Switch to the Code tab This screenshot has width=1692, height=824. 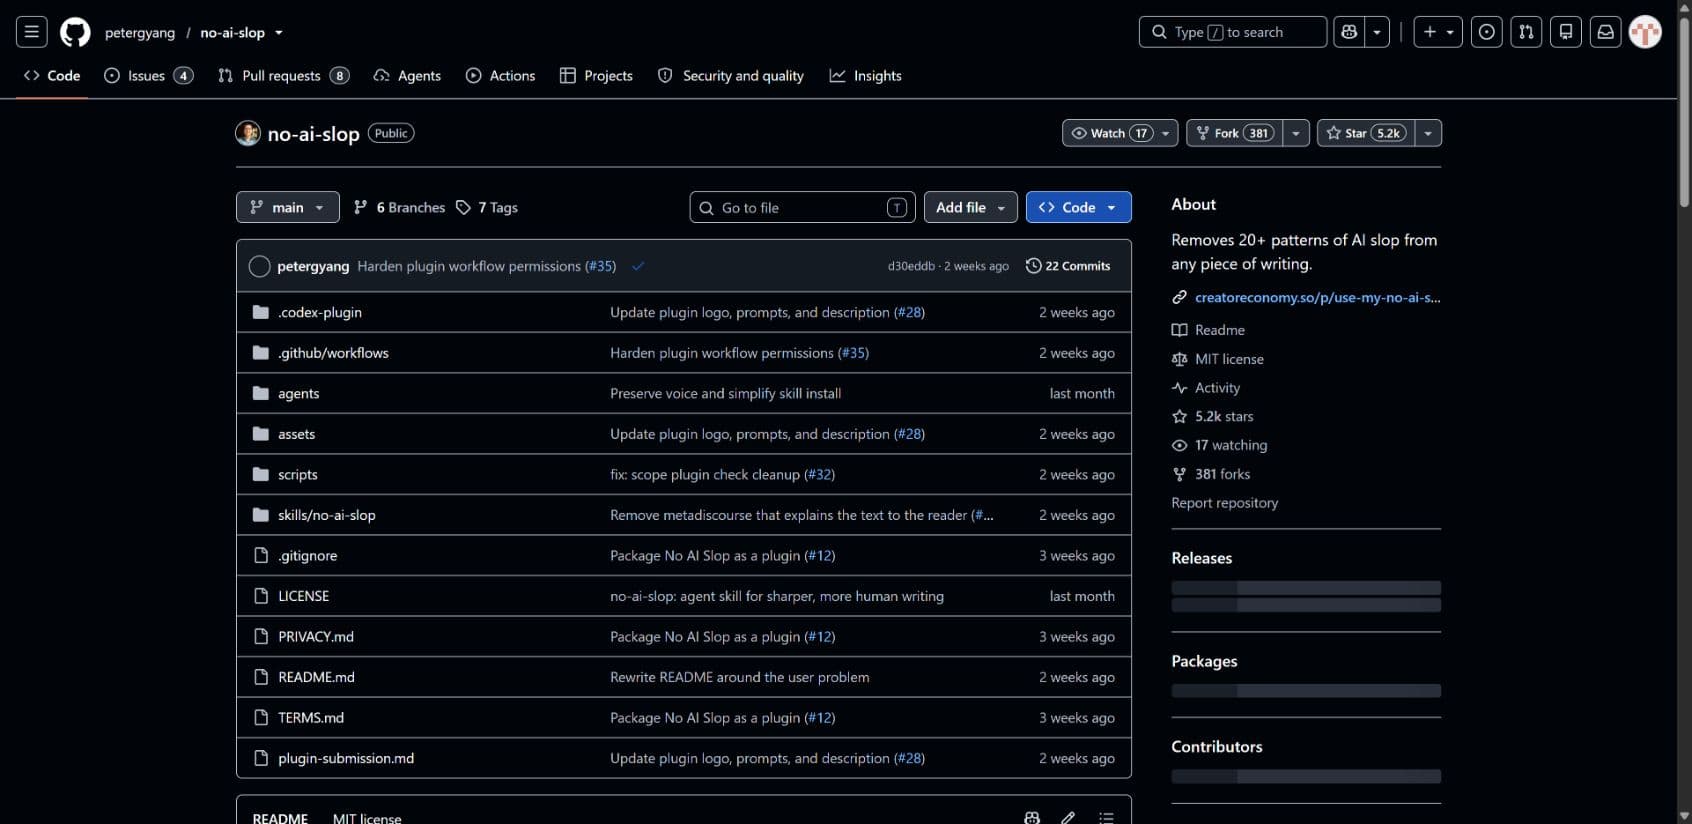point(52,76)
